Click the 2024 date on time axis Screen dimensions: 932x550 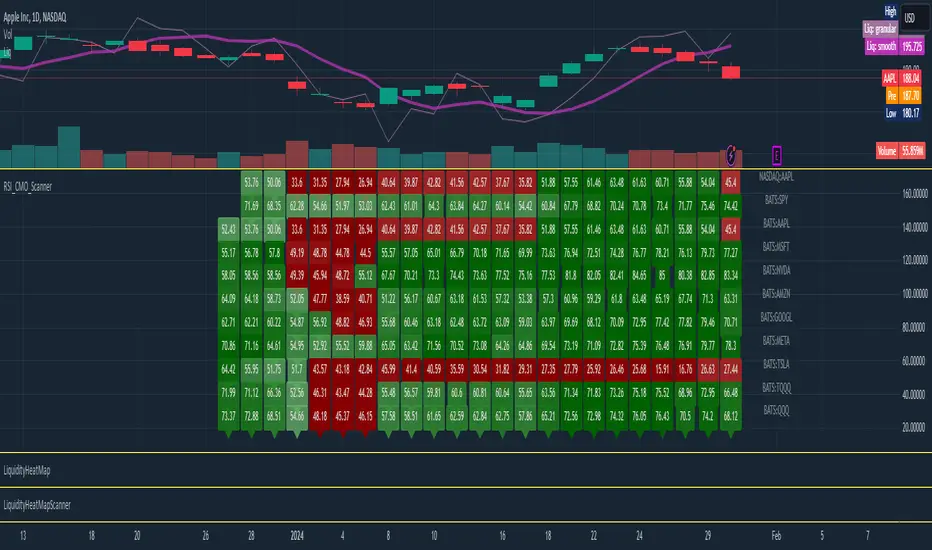click(x=297, y=536)
